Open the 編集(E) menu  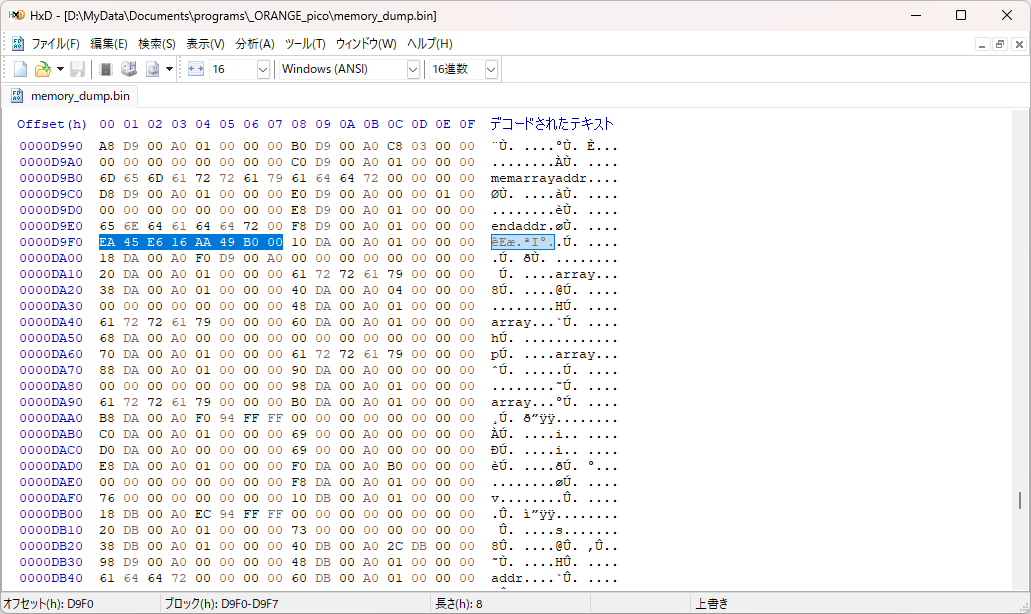tap(108, 44)
